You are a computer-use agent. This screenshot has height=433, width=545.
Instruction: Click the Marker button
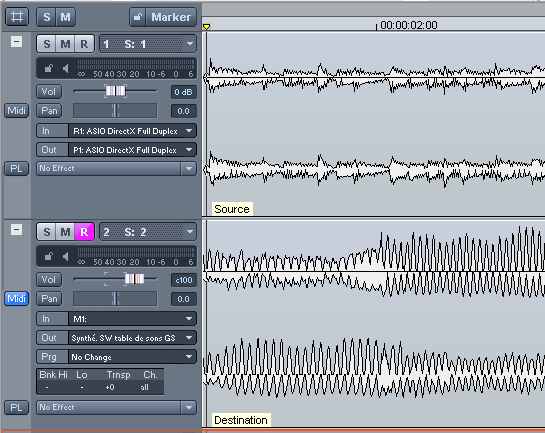(171, 17)
